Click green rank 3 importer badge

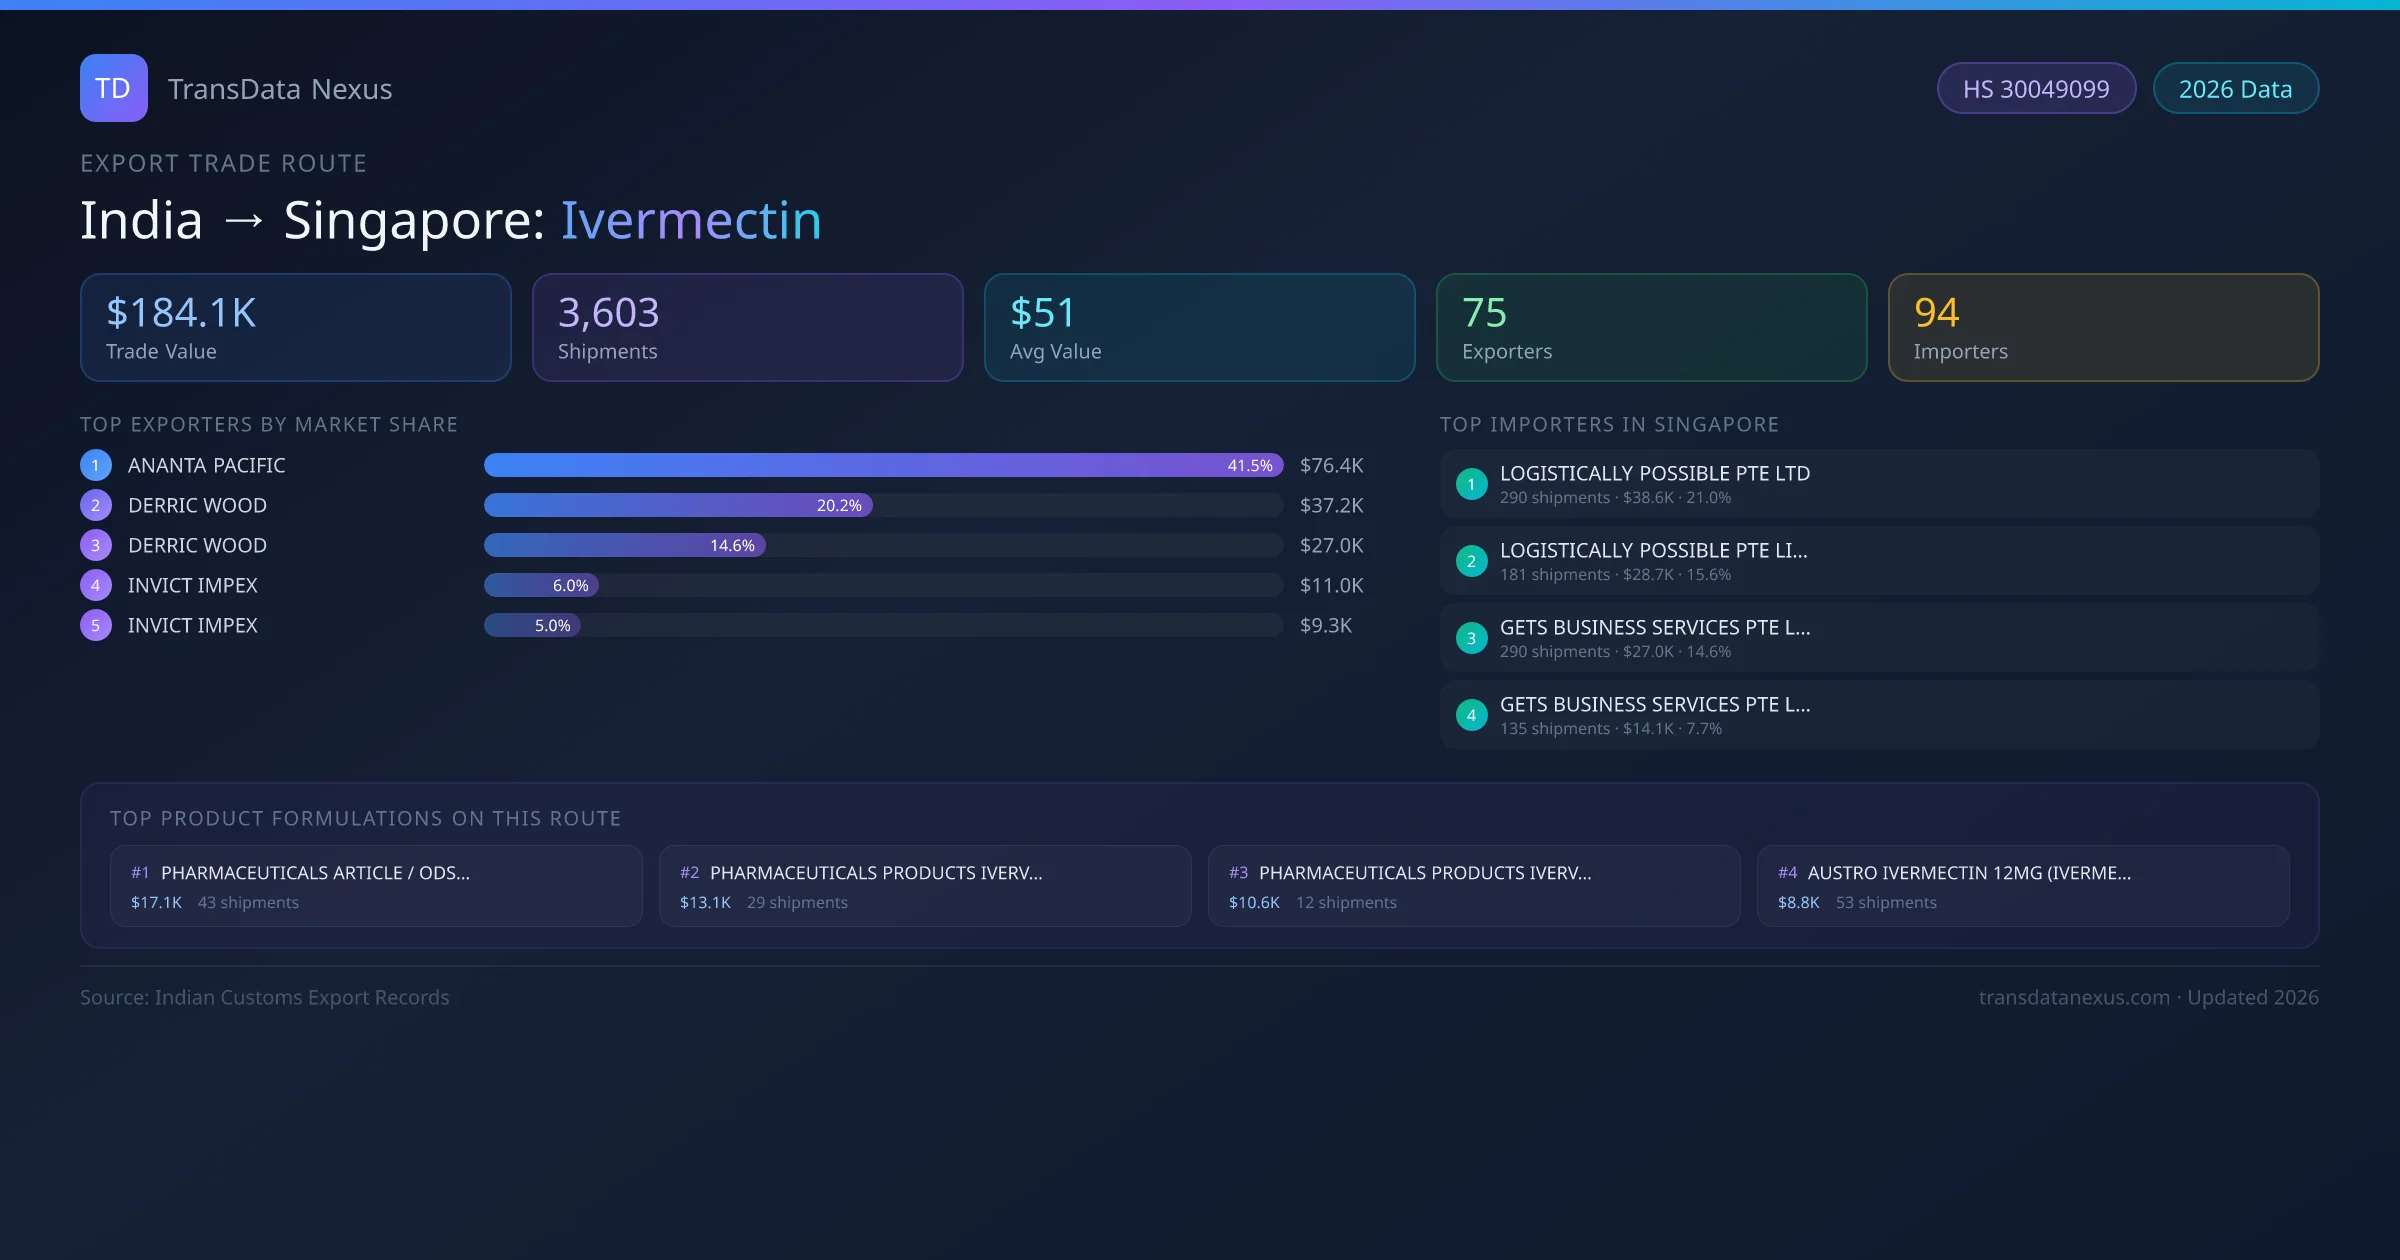coord(1471,638)
